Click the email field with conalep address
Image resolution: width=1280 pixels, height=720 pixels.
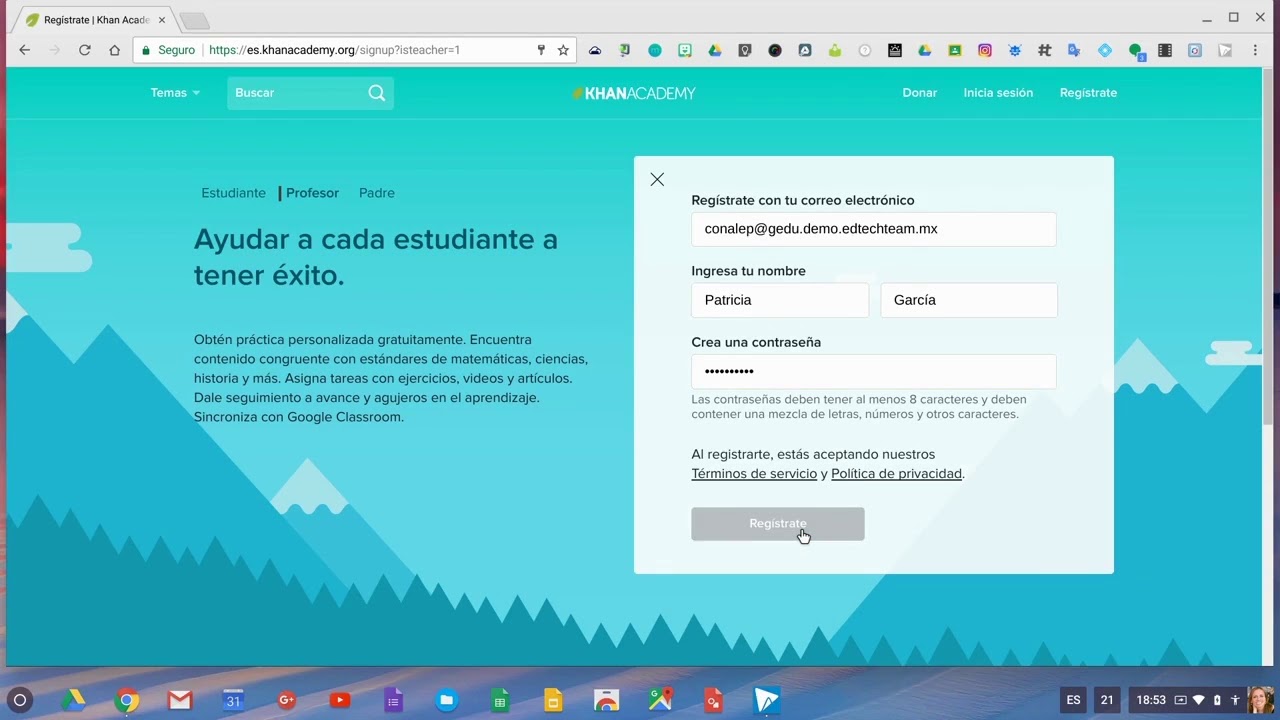click(x=874, y=229)
